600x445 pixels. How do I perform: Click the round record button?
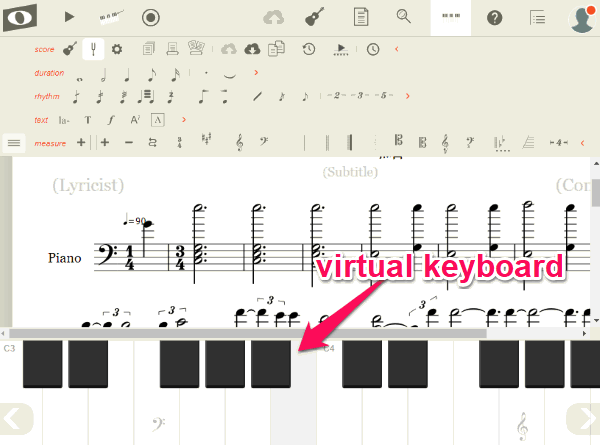[151, 18]
